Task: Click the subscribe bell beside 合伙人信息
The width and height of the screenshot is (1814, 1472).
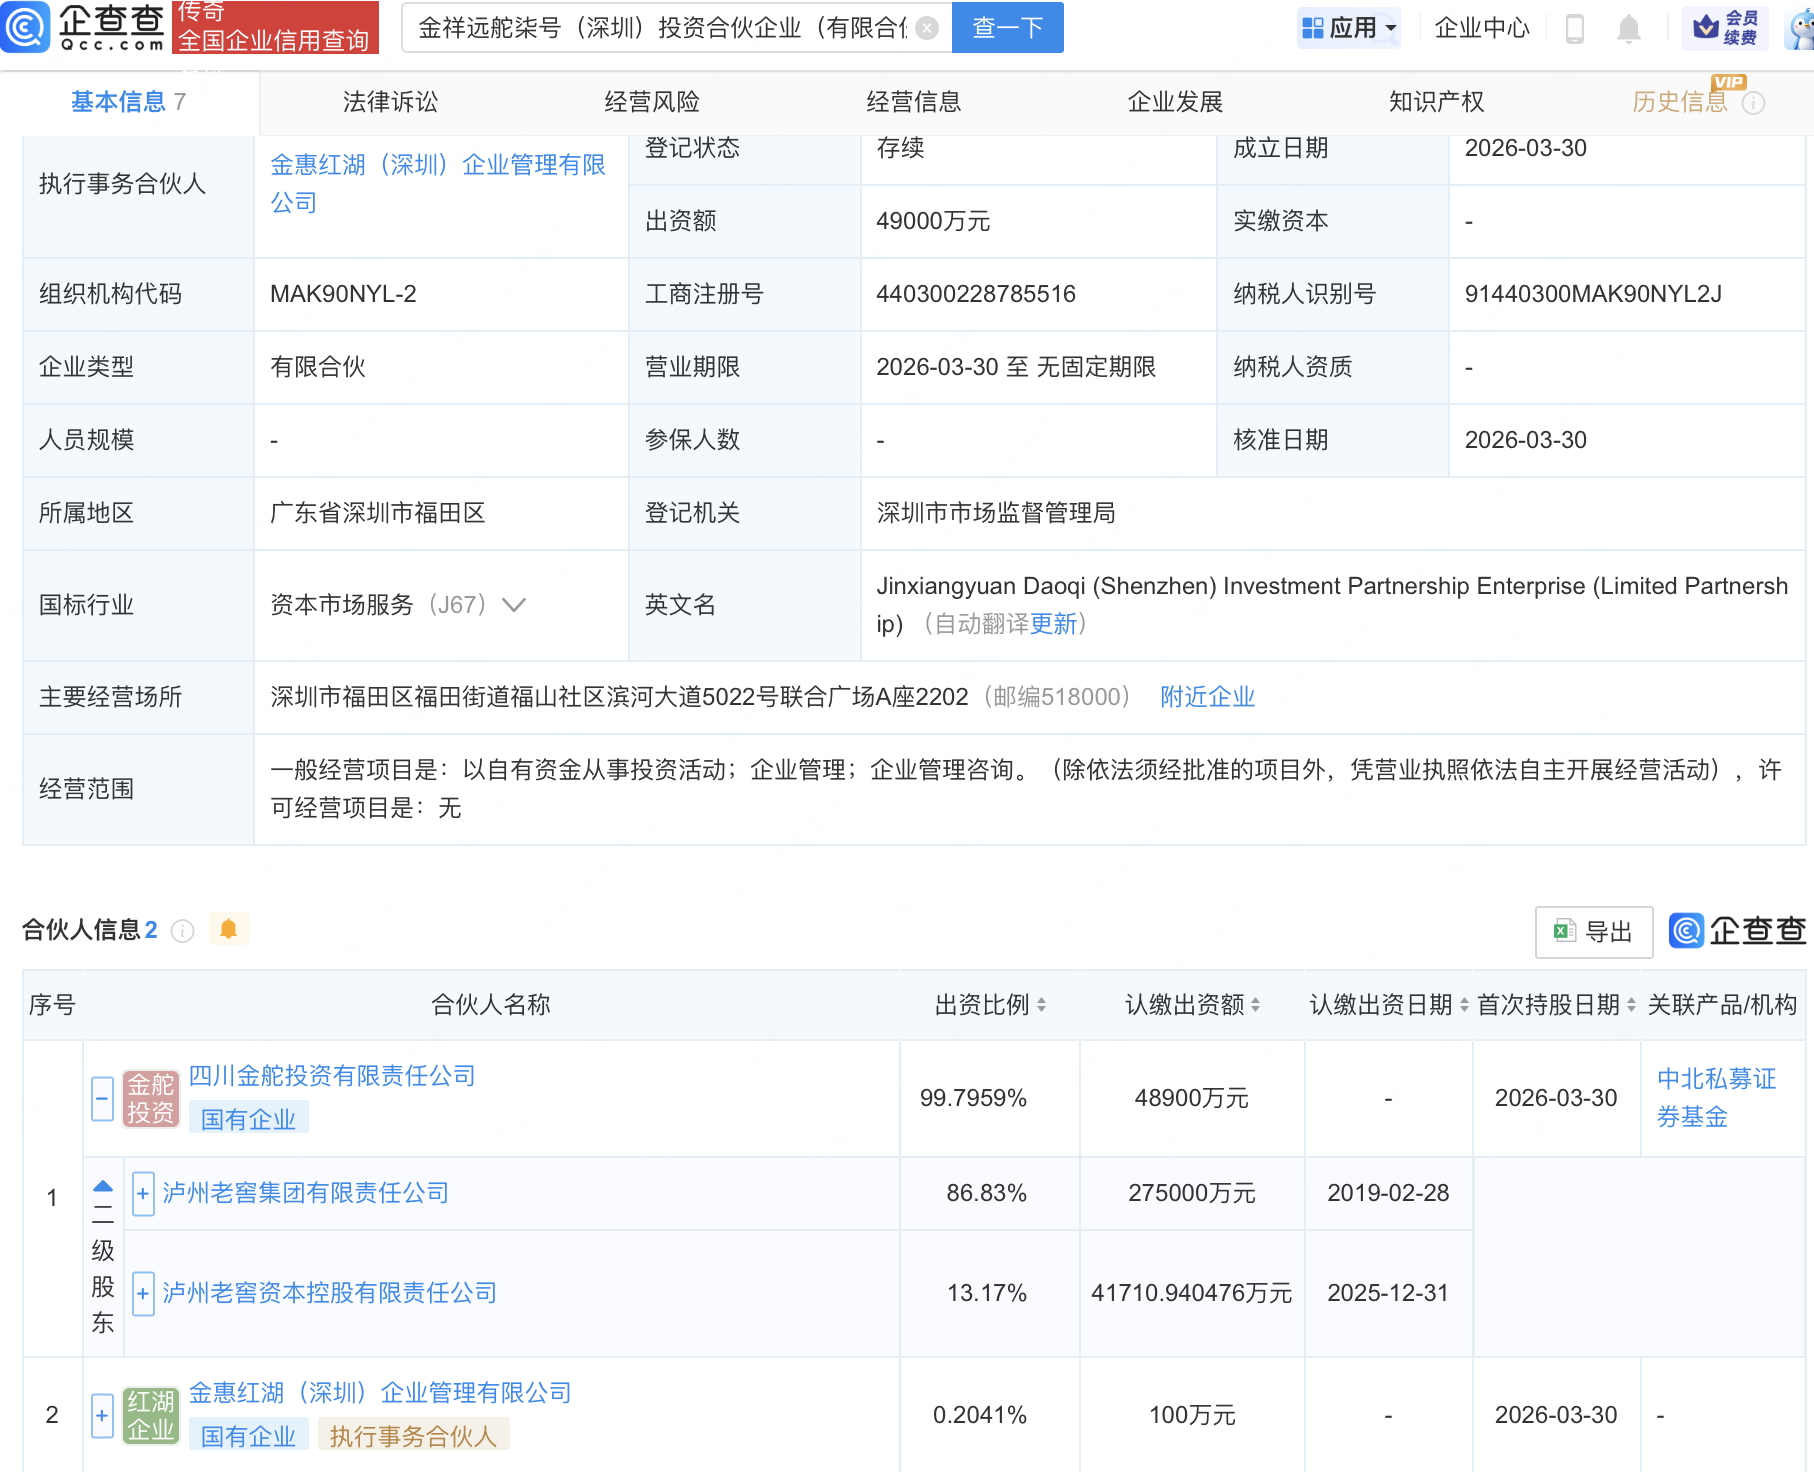Action: [x=230, y=929]
